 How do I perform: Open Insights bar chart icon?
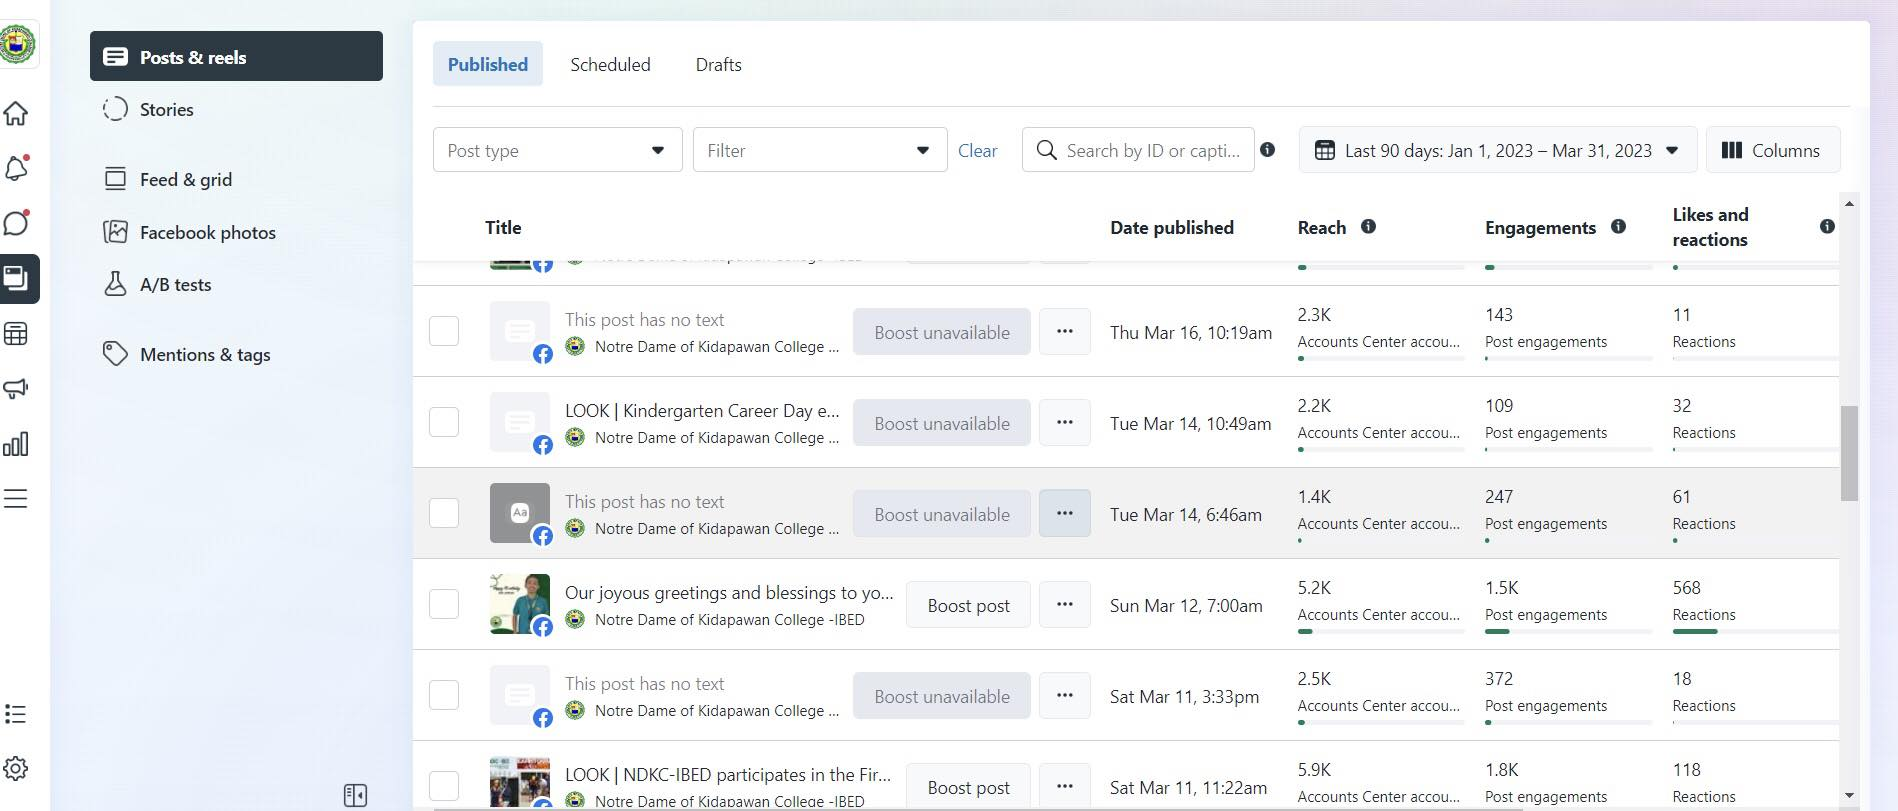(16, 444)
